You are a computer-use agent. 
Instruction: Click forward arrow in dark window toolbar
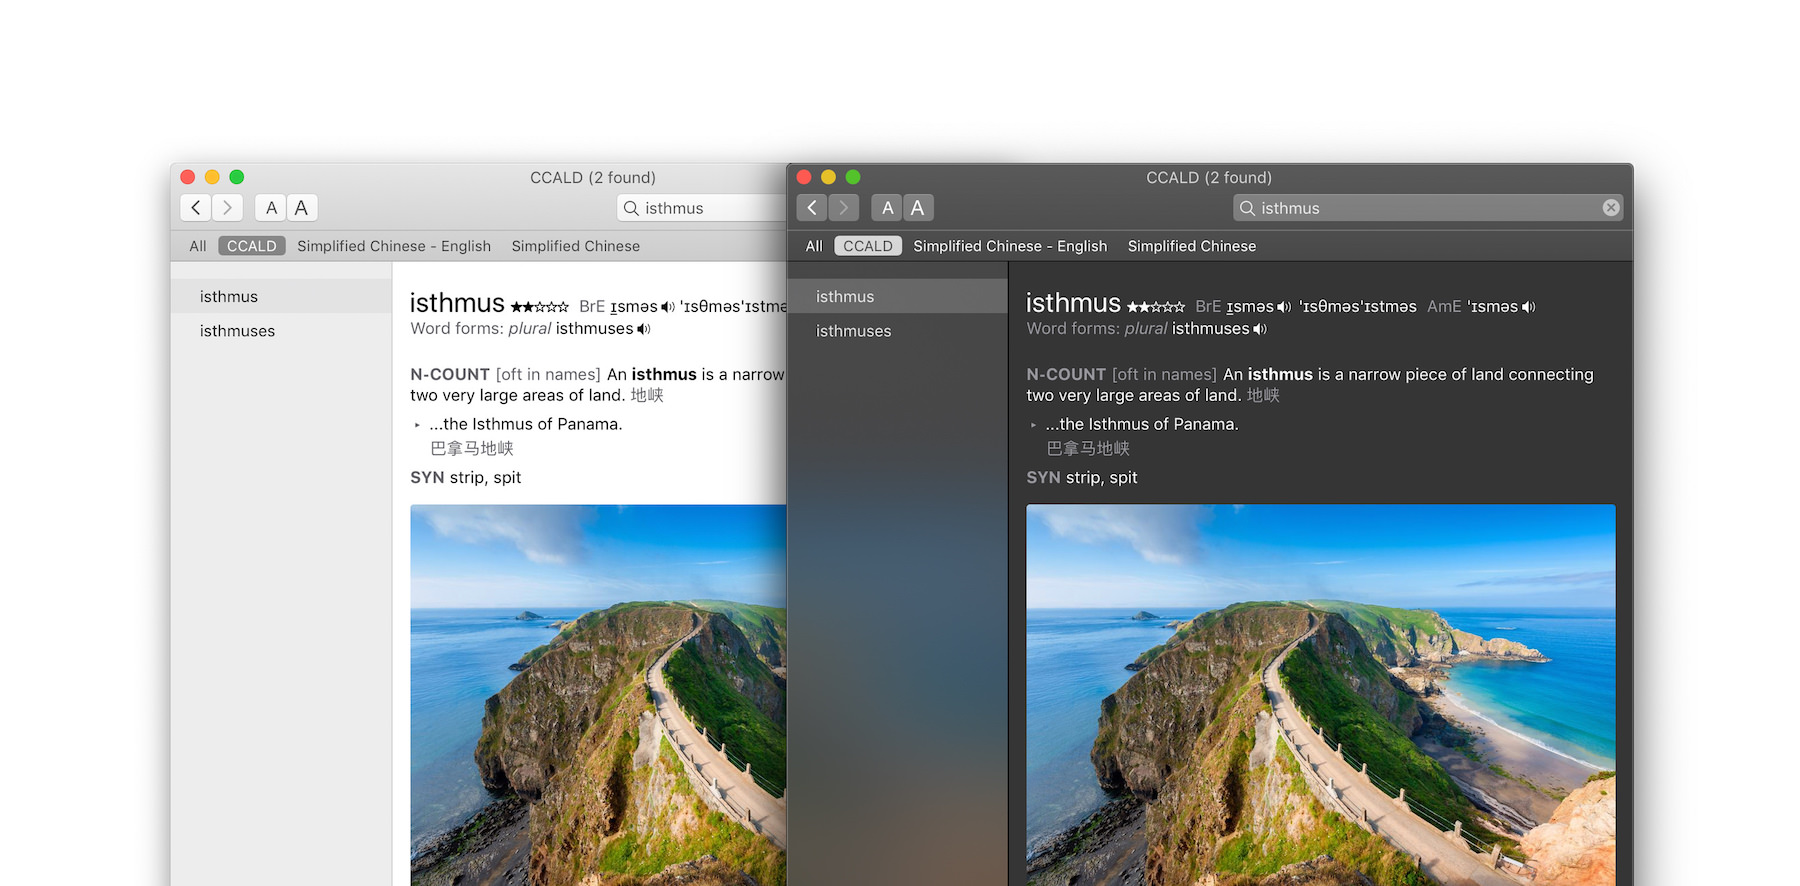pyautogui.click(x=843, y=208)
